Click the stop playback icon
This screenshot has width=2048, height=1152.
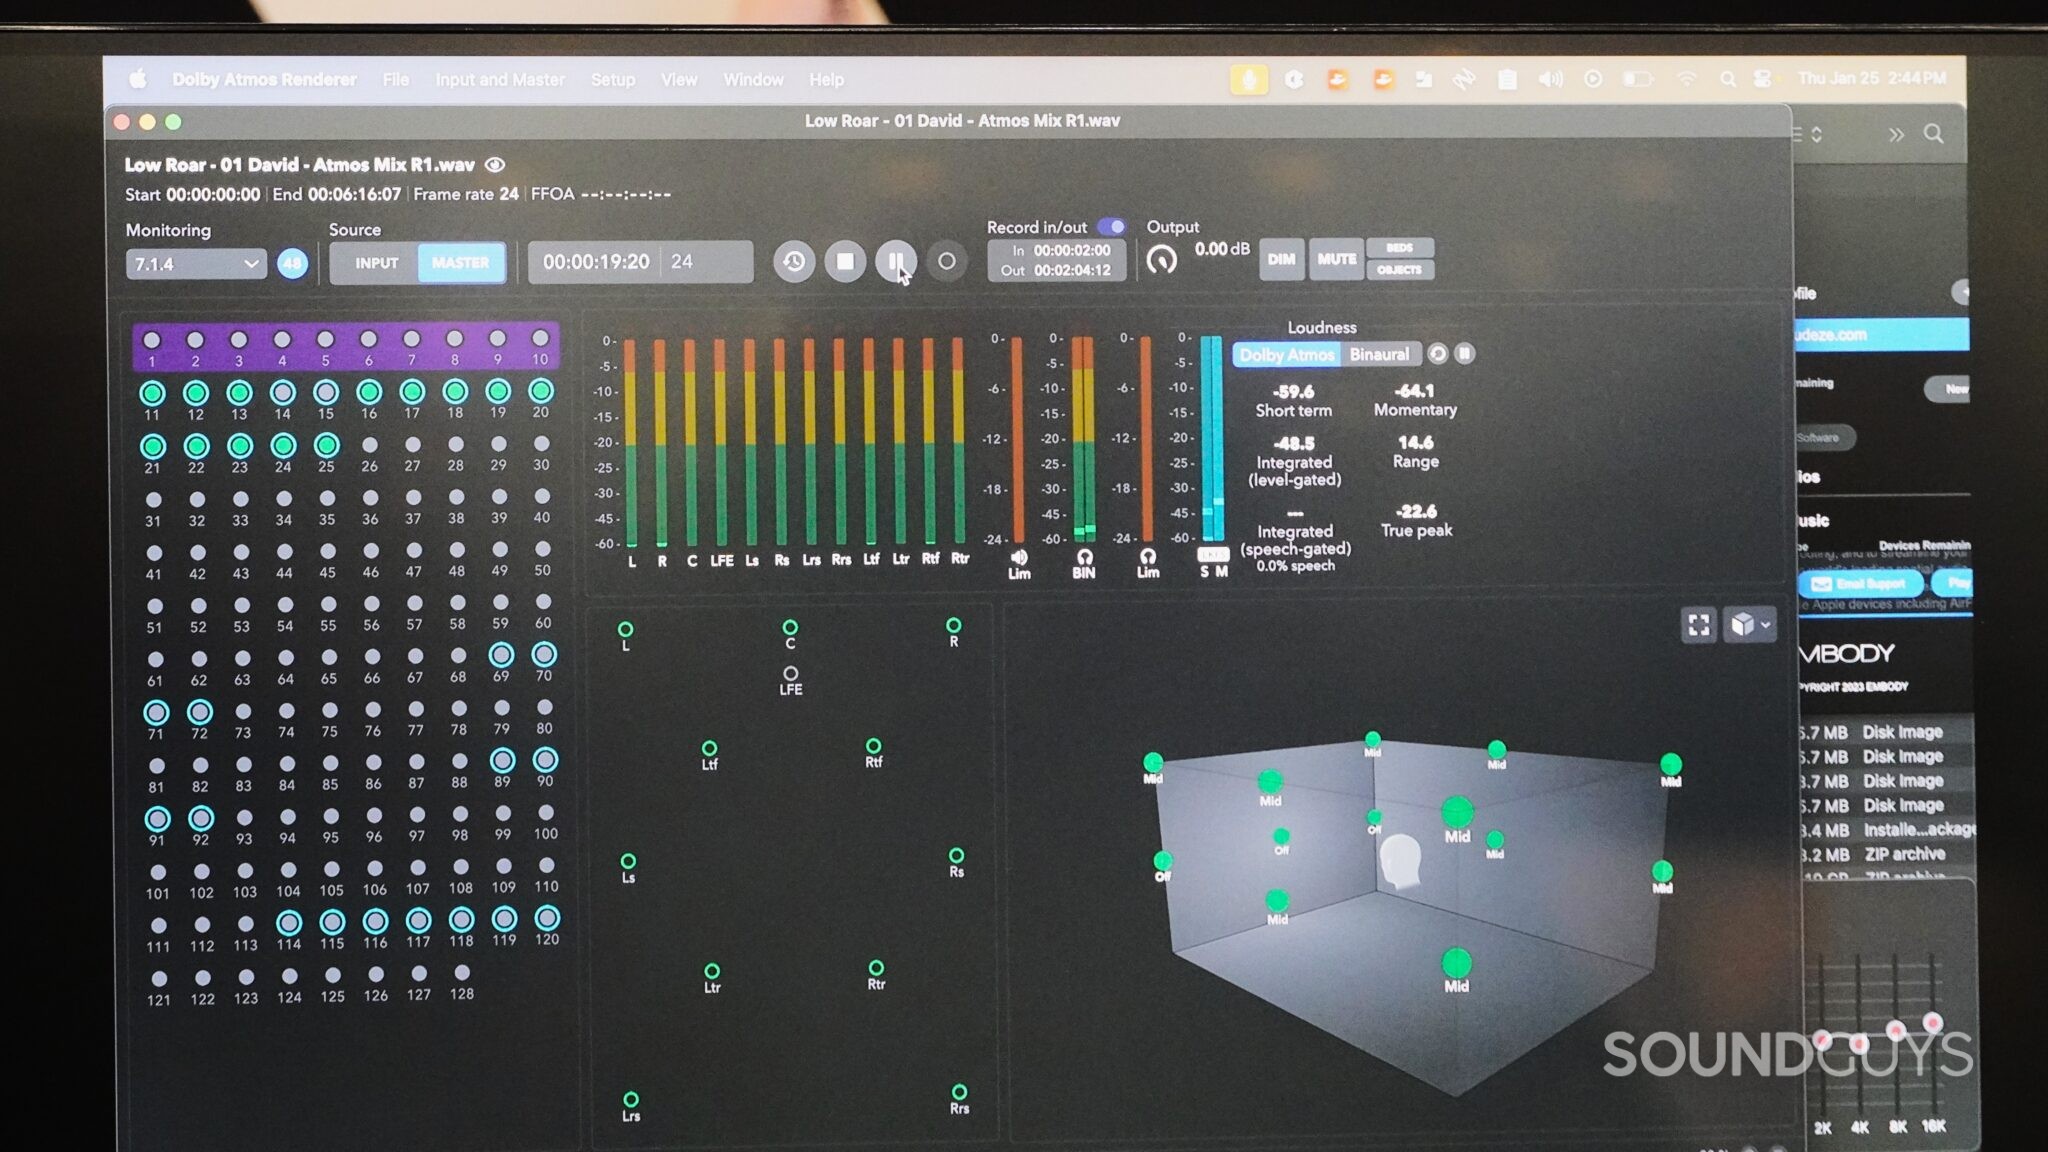pyautogui.click(x=845, y=262)
